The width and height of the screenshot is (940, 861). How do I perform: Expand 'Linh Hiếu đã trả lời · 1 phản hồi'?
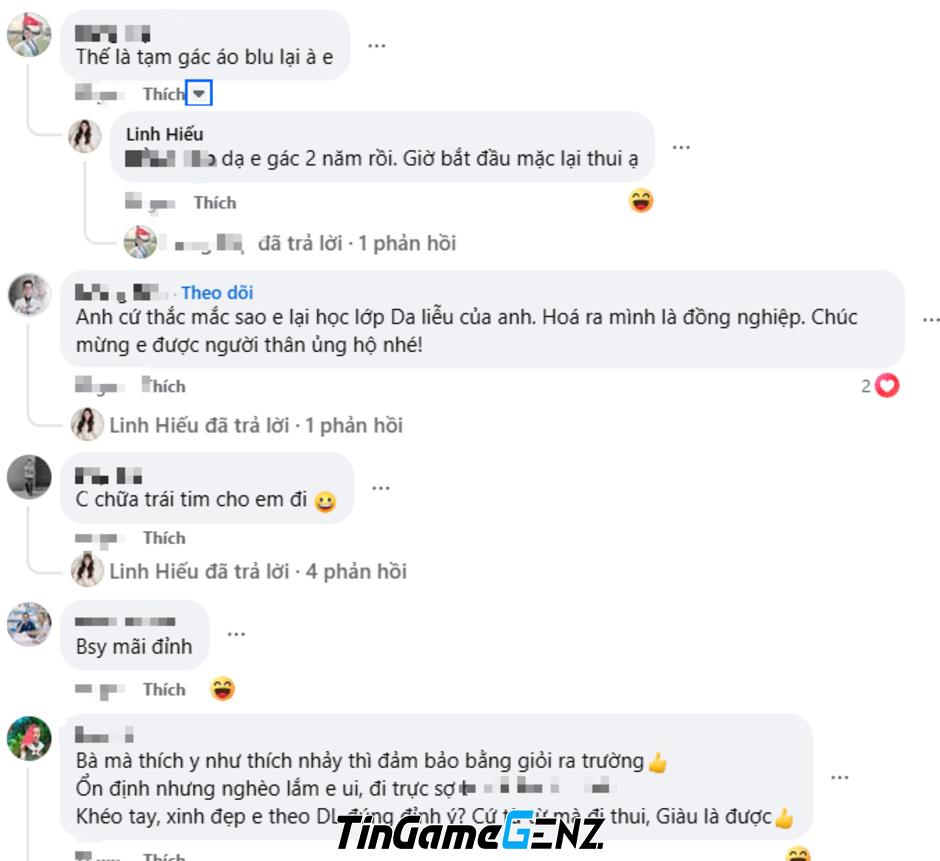(x=256, y=426)
